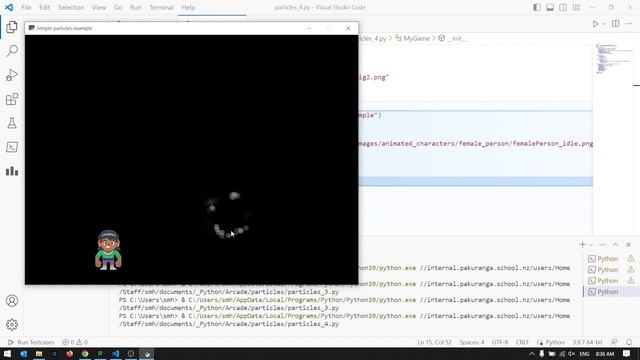Maximize the terminal panel with the chevron
This screenshot has width=640, height=360.
pos(616,244)
